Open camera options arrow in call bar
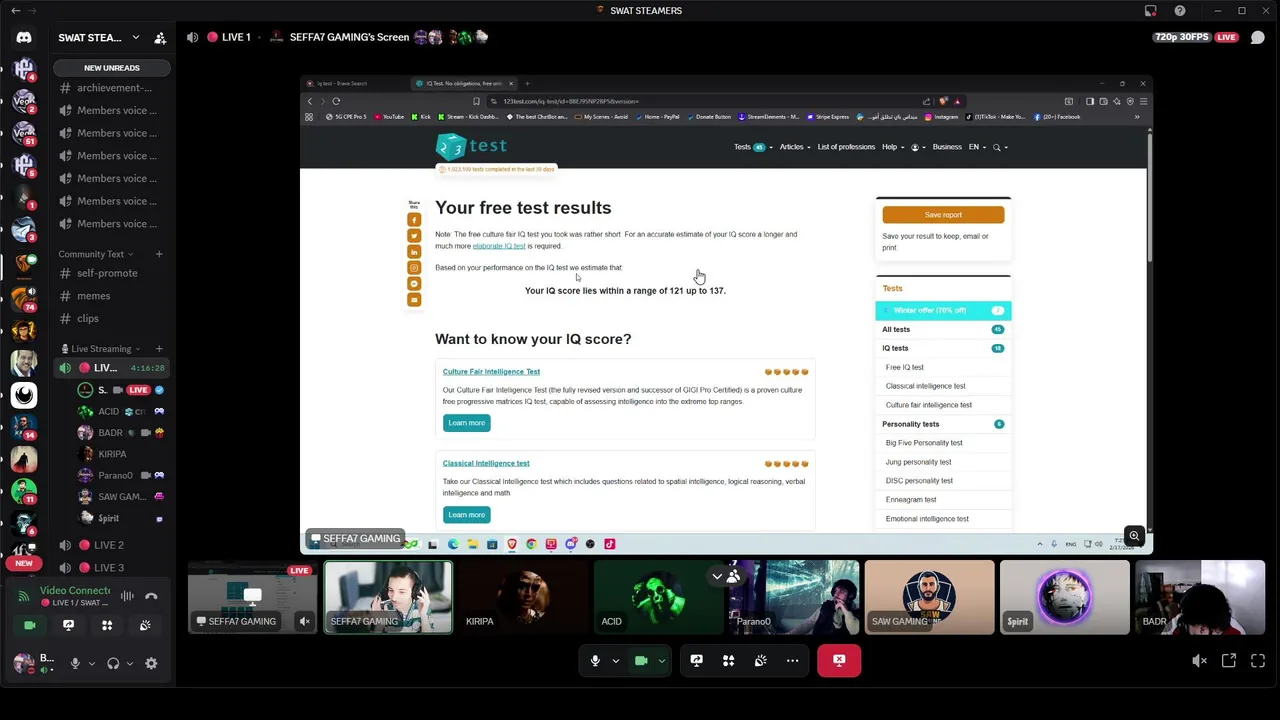The image size is (1280, 720). pos(661,660)
